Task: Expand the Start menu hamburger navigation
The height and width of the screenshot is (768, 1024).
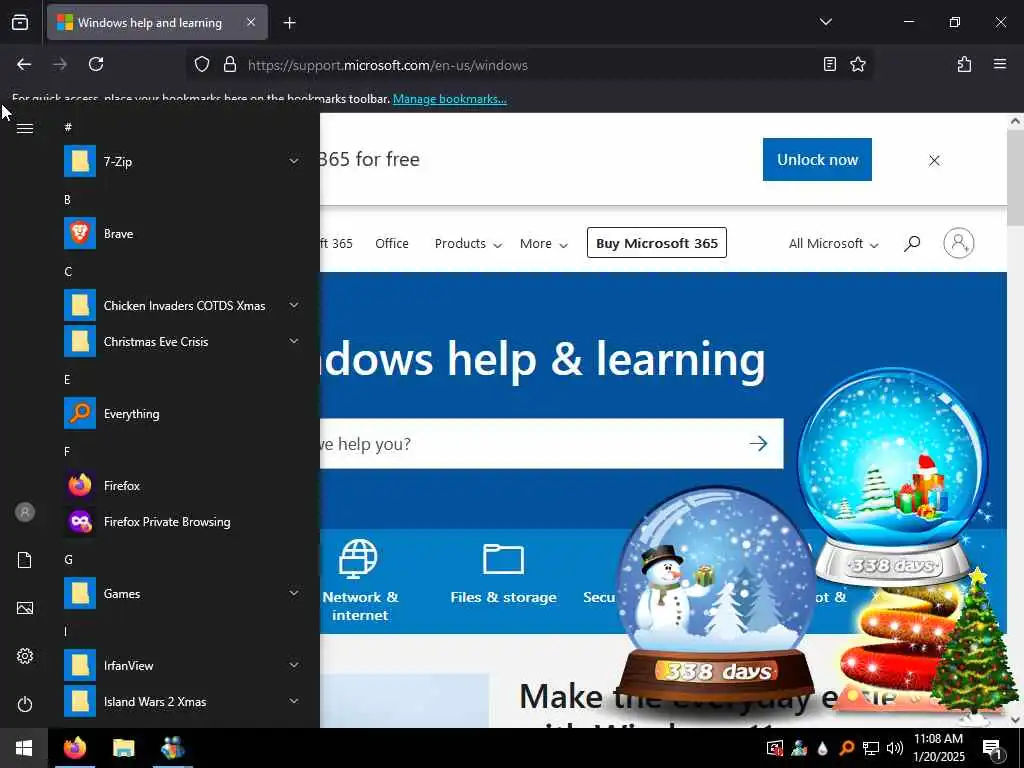Action: 25,128
